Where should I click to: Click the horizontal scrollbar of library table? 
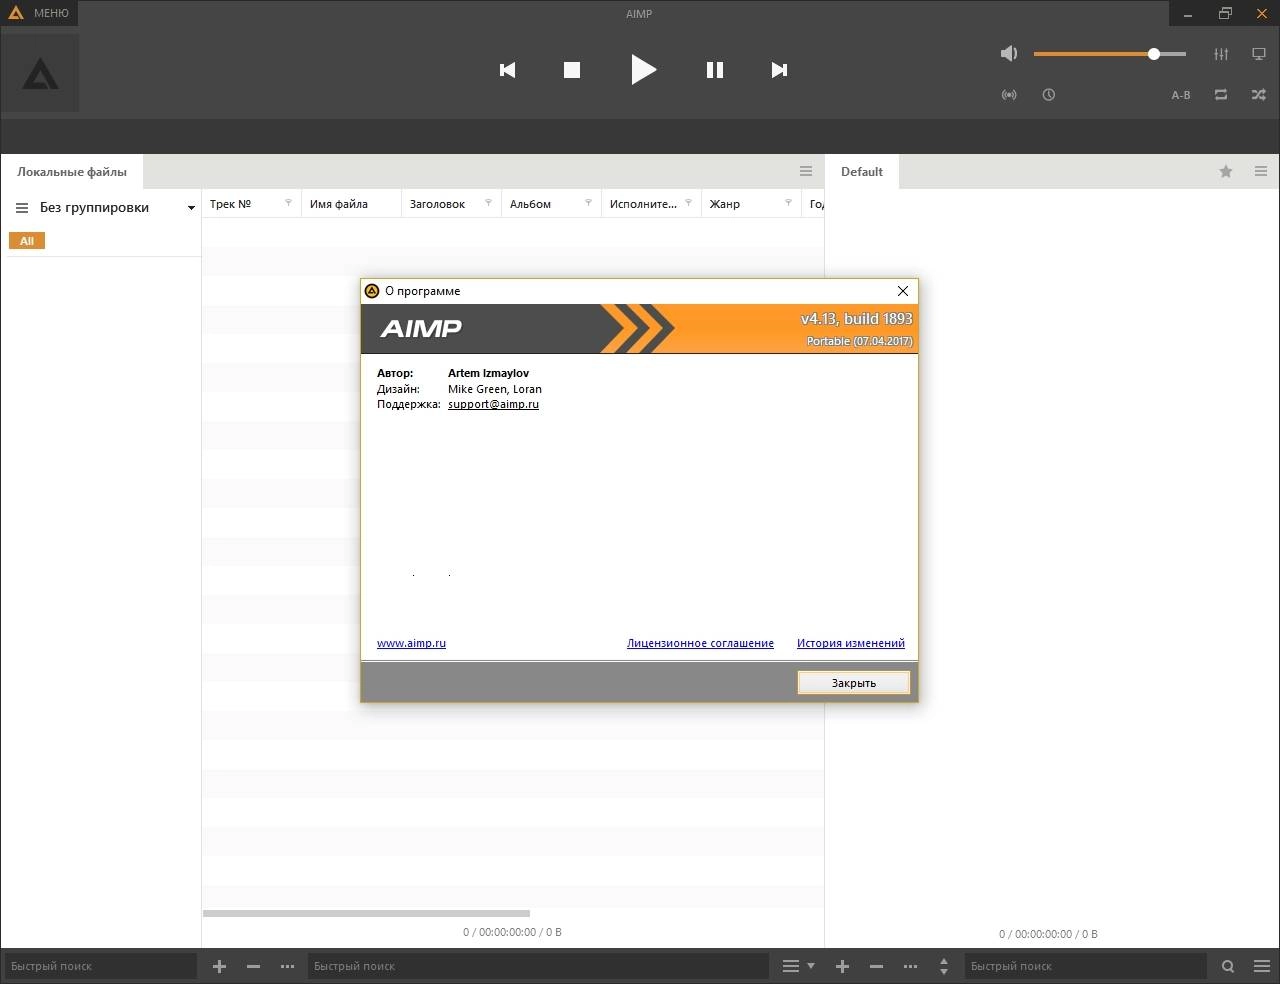pos(366,913)
